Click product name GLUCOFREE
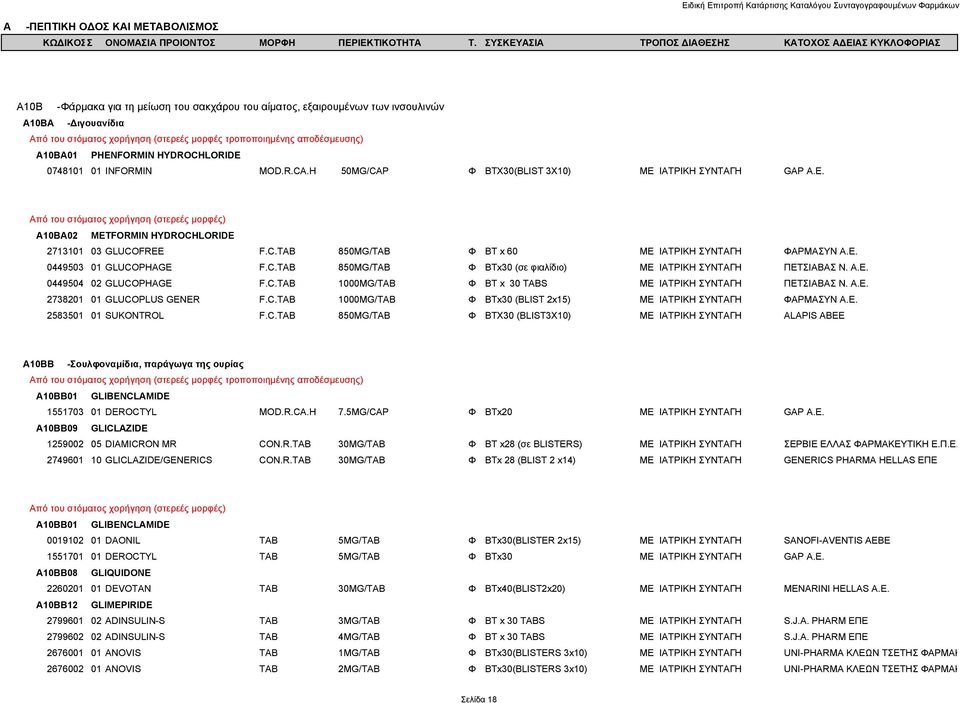 click(x=135, y=252)
